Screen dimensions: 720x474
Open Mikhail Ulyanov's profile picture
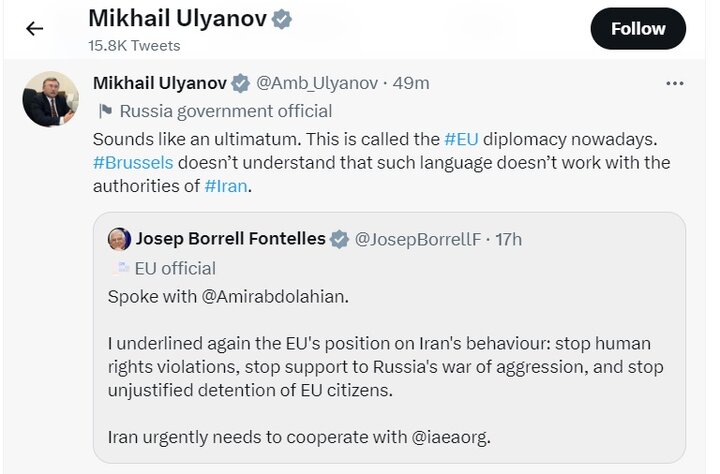[50, 99]
